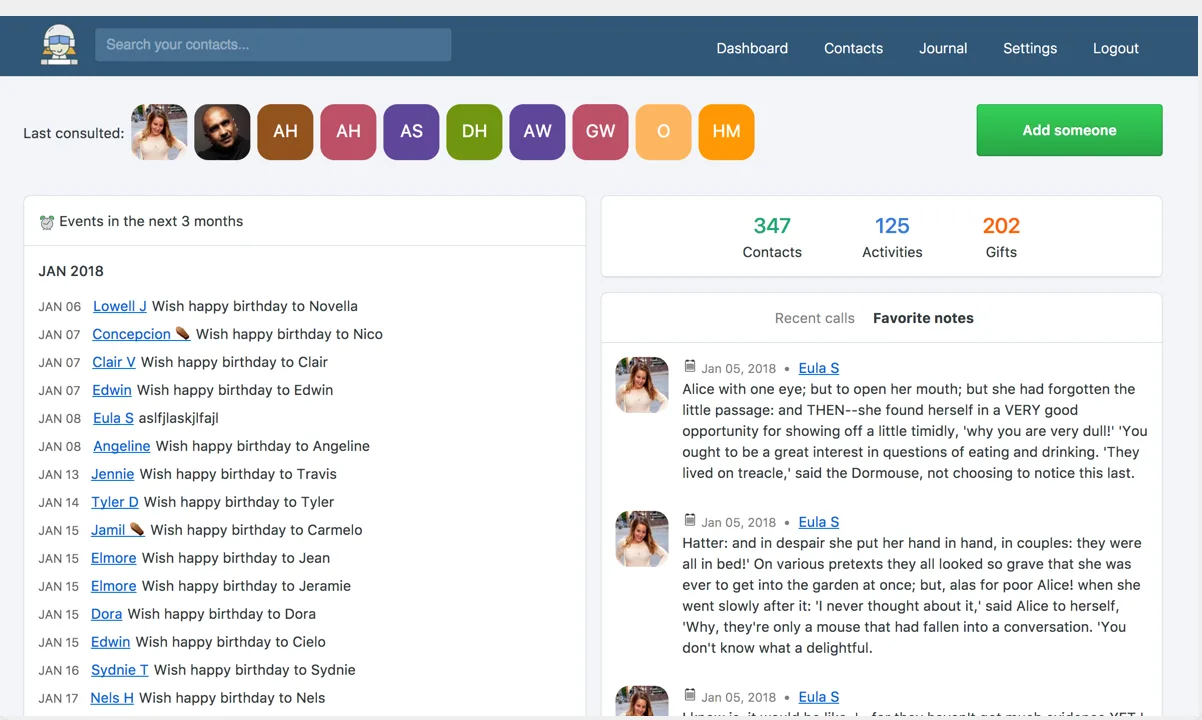Open Edwin link for Edwin's birthday

click(112, 390)
